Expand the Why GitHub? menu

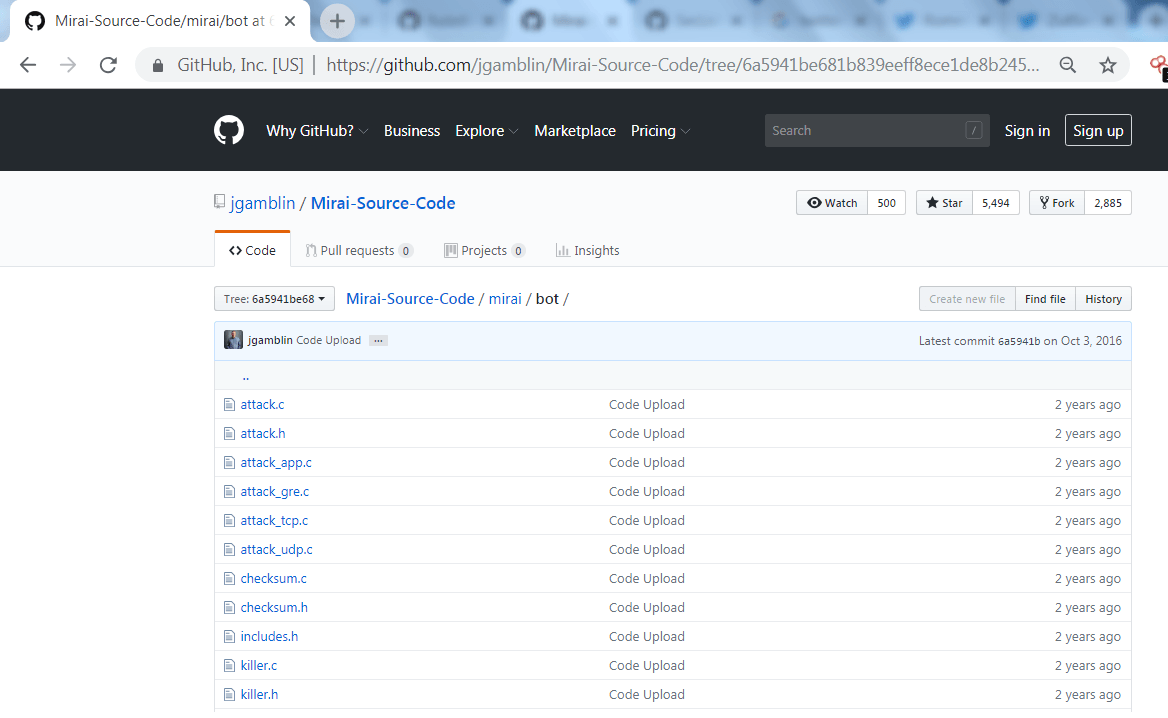(317, 131)
